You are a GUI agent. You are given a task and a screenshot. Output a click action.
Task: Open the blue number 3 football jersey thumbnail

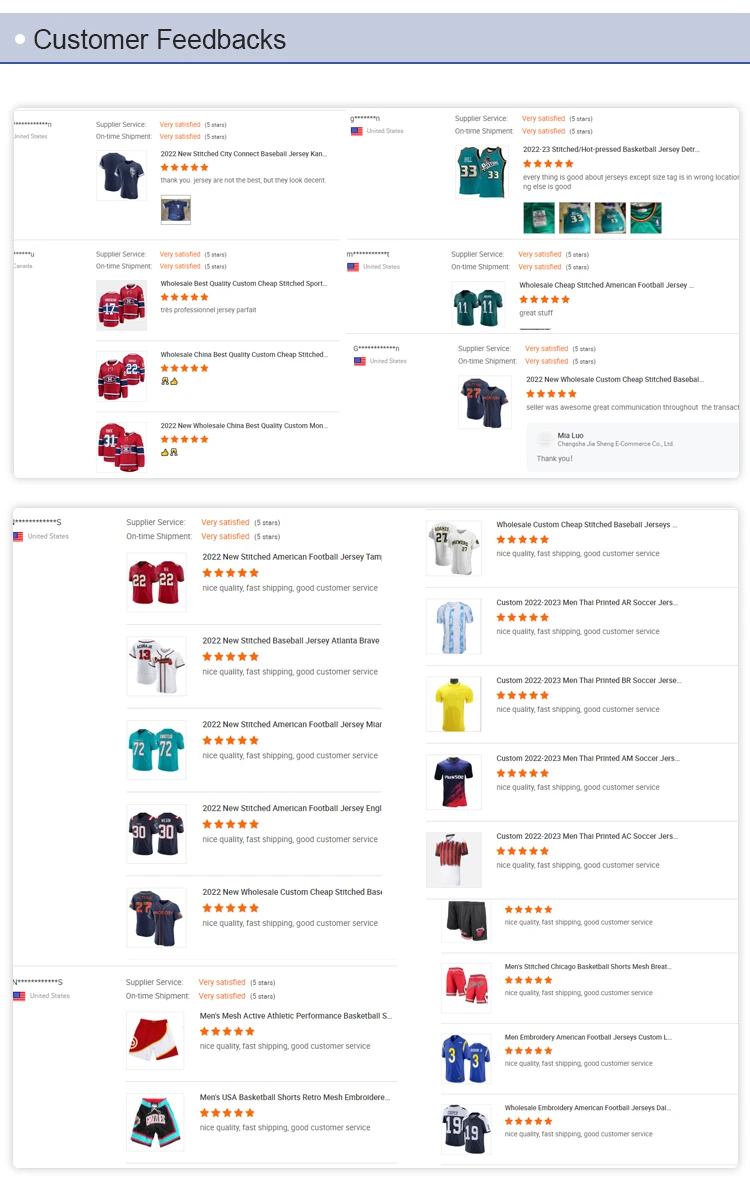[466, 1059]
